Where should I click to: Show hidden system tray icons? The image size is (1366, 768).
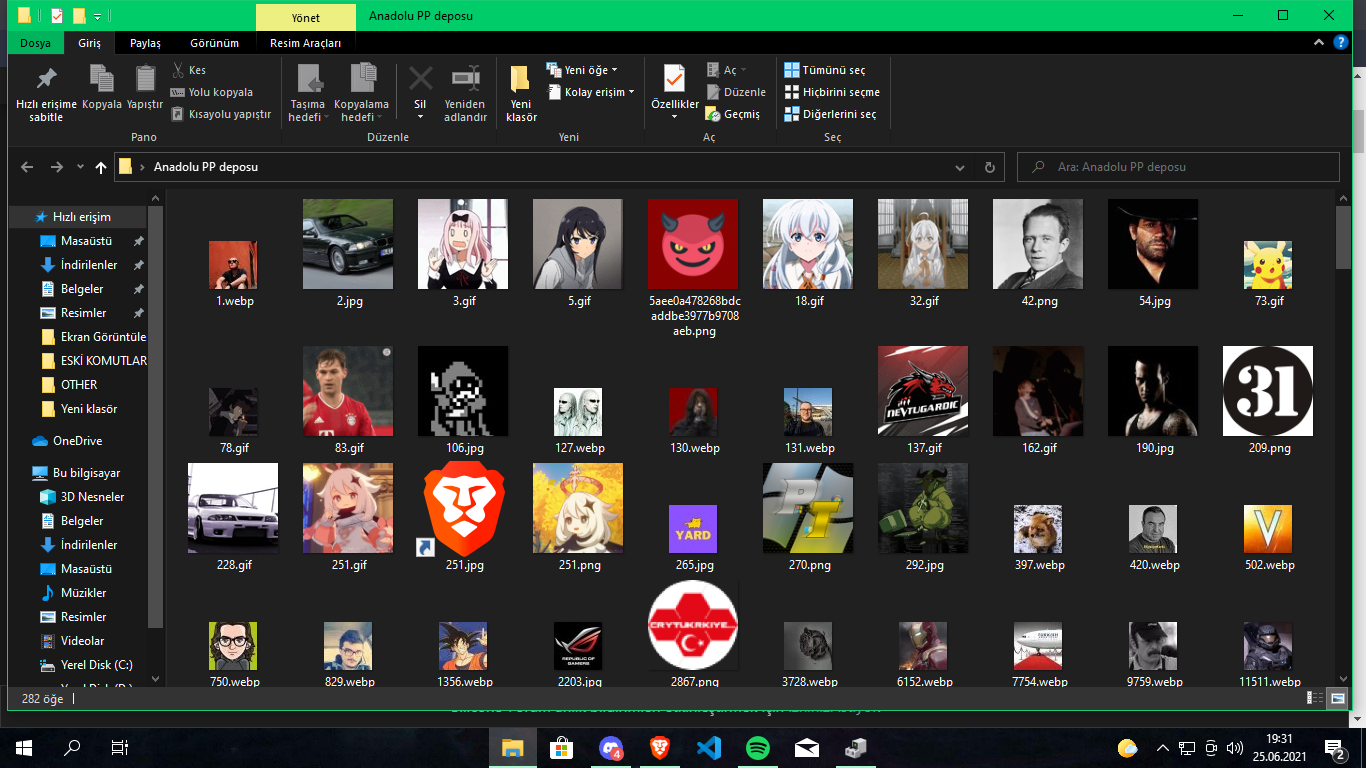(x=1162, y=747)
